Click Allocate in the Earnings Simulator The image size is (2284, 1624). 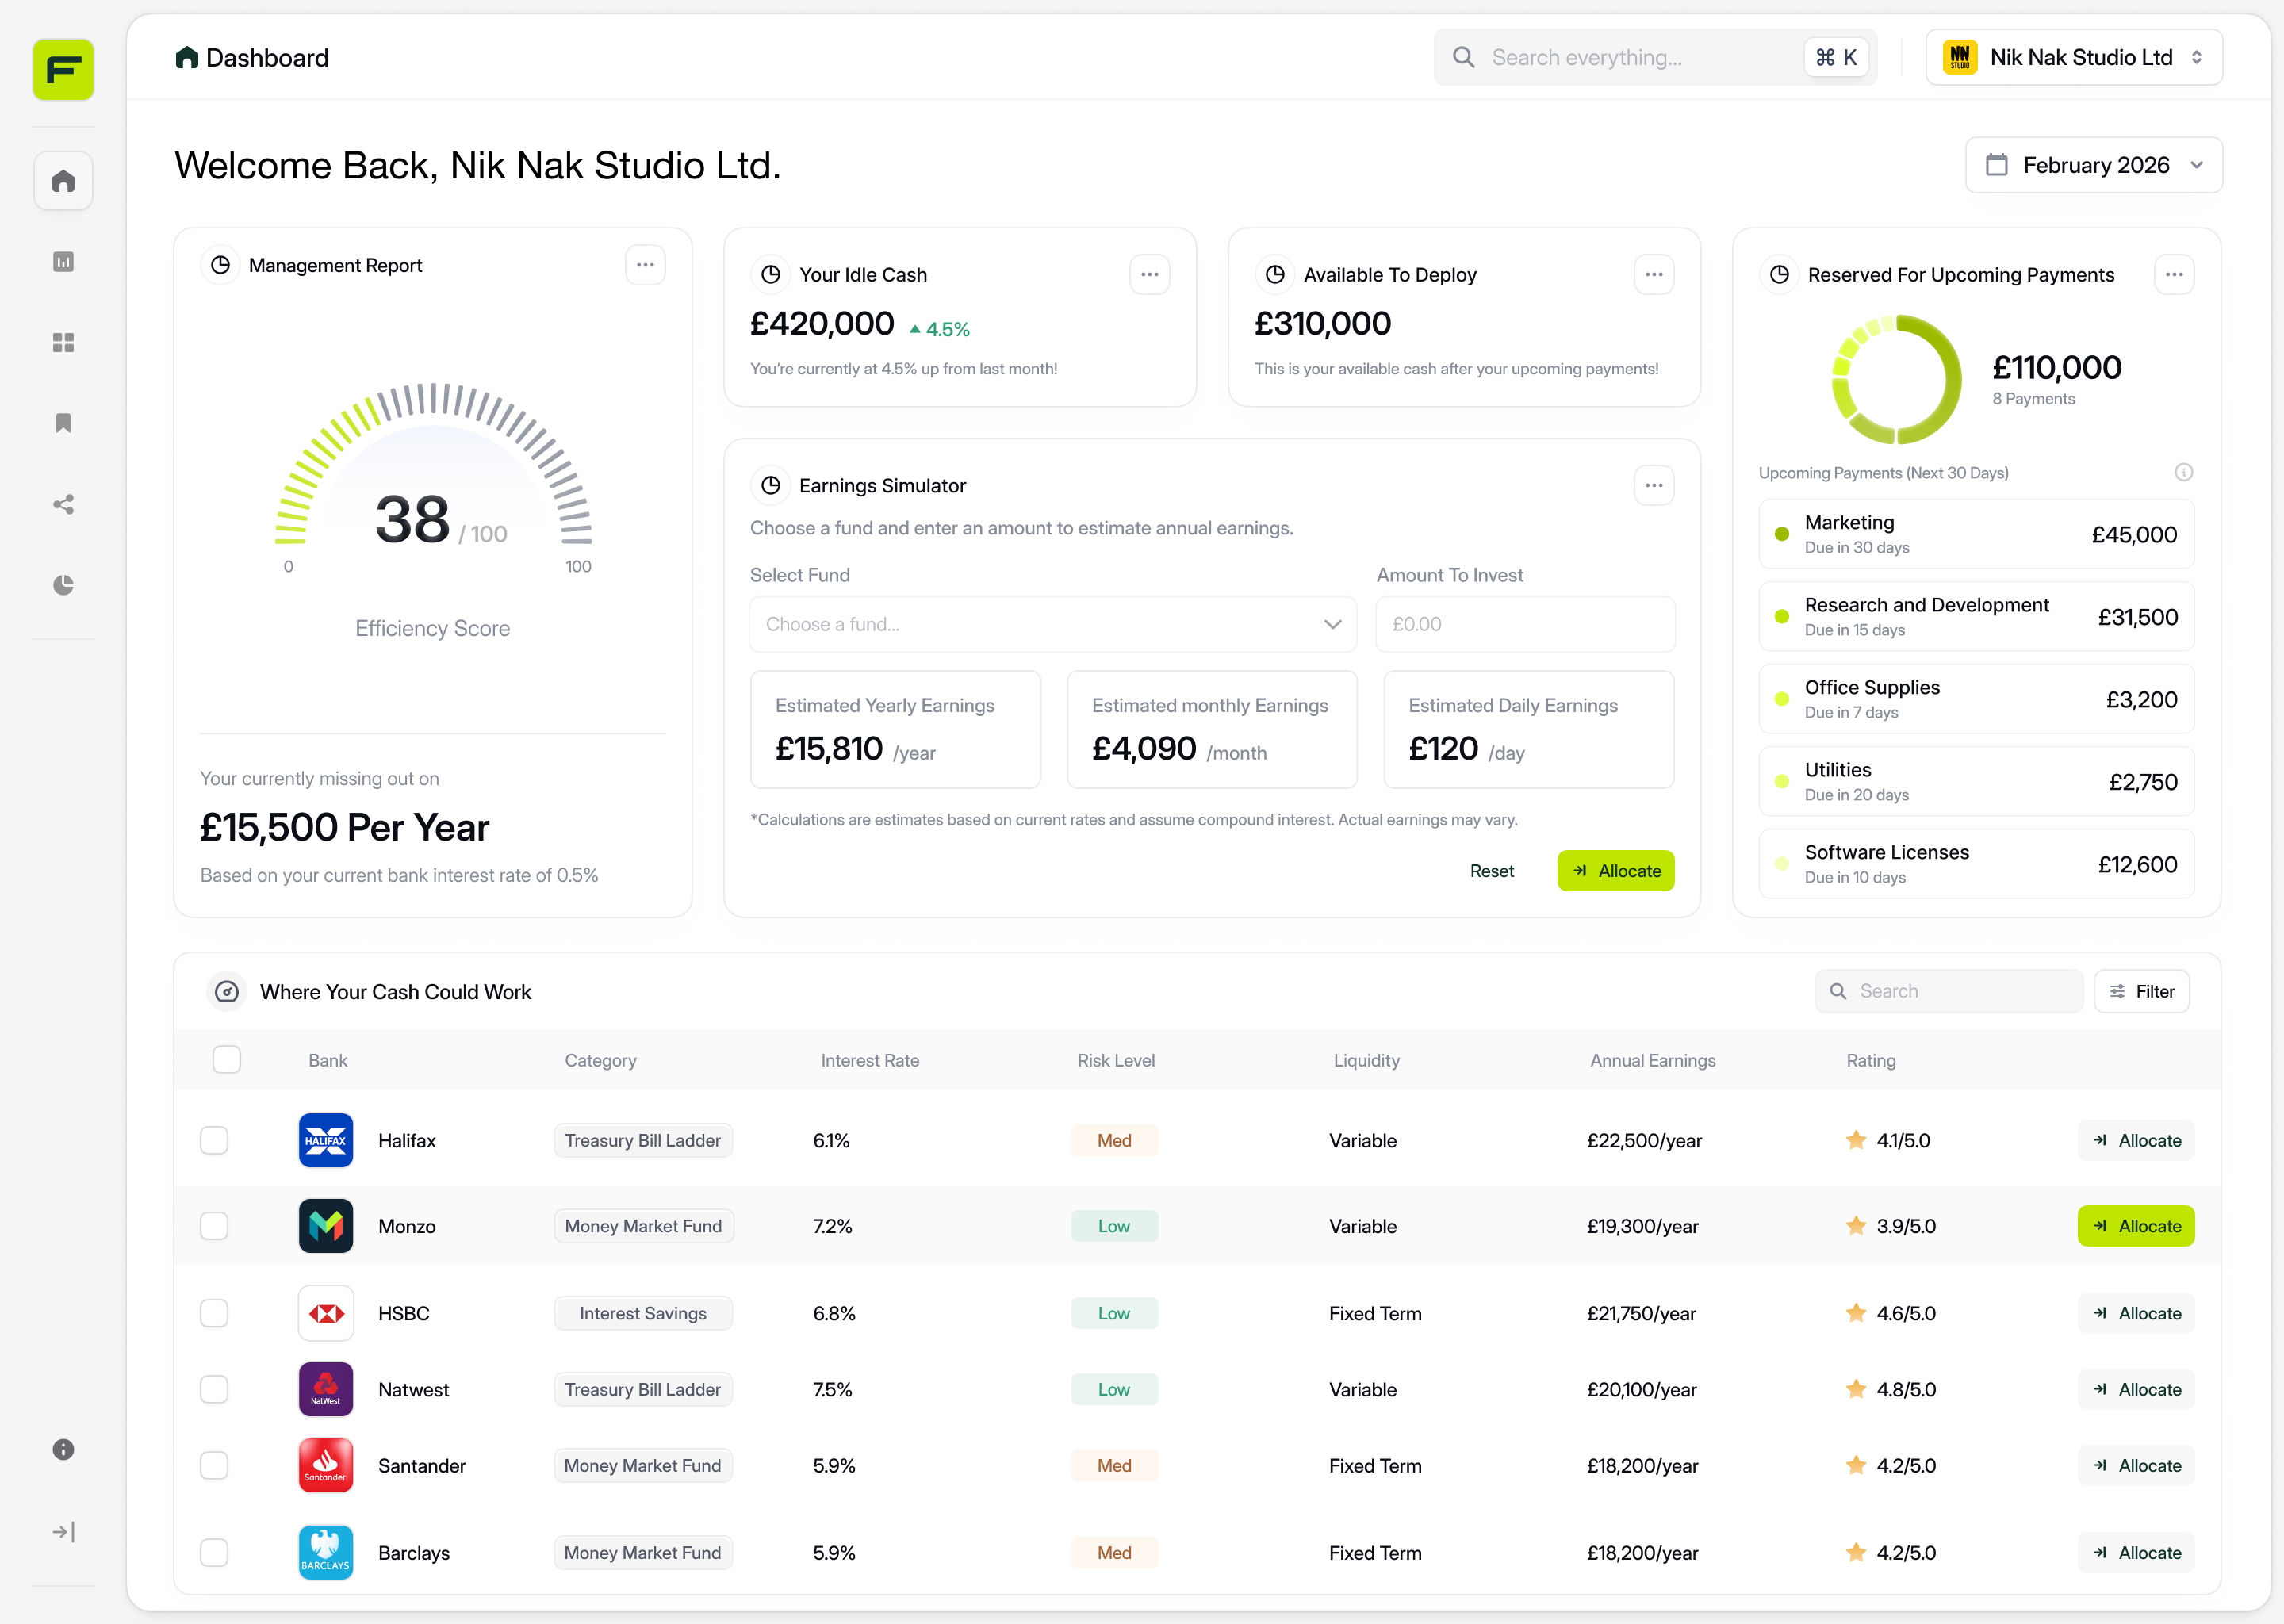[x=1615, y=870]
